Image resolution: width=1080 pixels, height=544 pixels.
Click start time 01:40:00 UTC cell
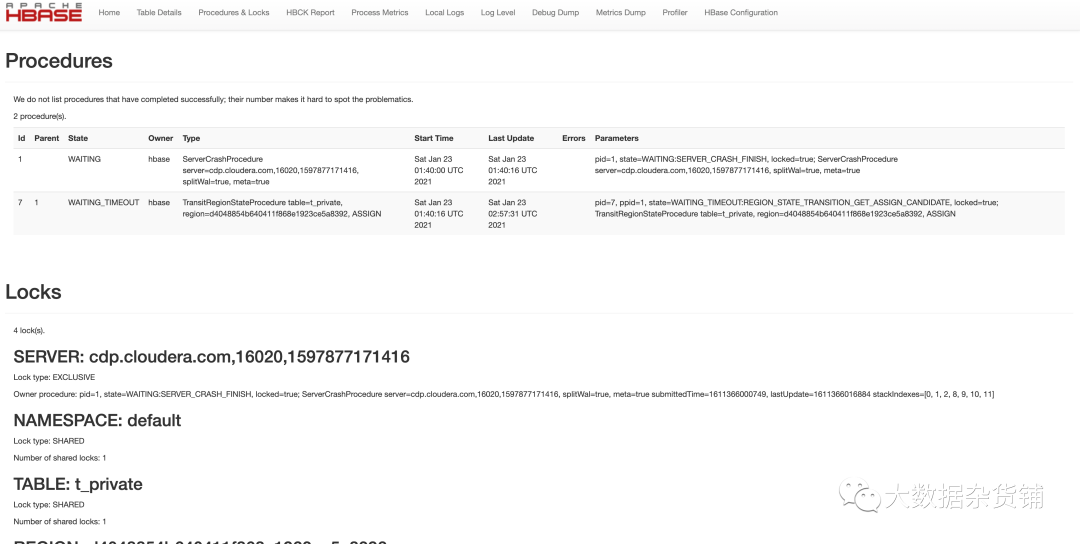(x=439, y=170)
